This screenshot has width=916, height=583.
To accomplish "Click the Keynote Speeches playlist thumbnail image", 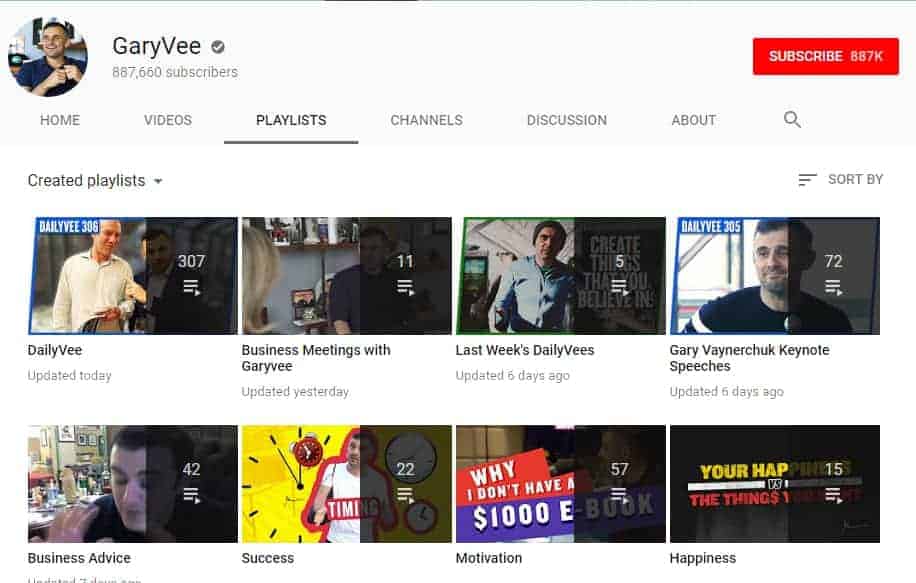I will [775, 276].
